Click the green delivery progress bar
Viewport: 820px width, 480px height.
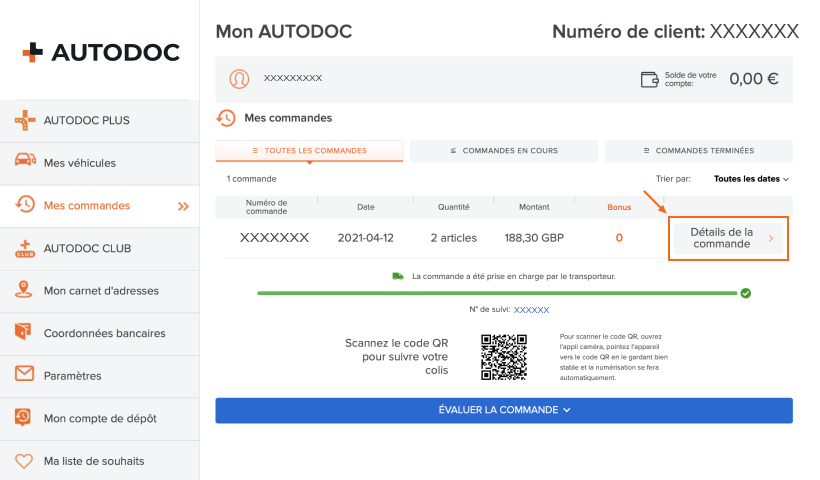[x=500, y=293]
